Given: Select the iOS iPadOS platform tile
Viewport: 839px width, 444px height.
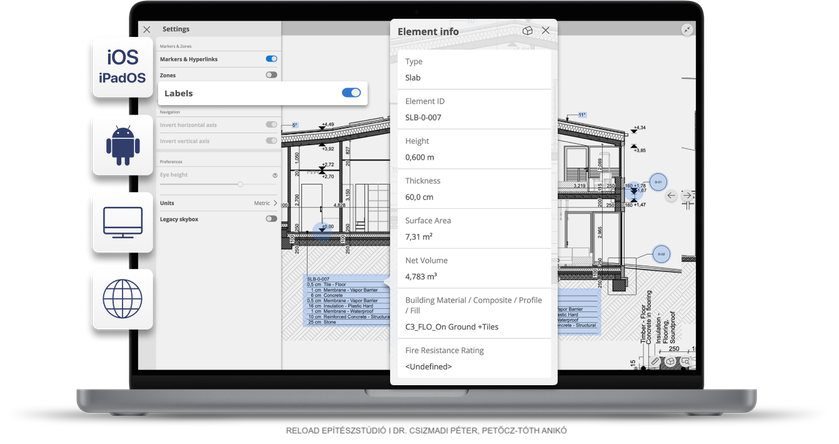Looking at the screenshot, I should [x=123, y=68].
